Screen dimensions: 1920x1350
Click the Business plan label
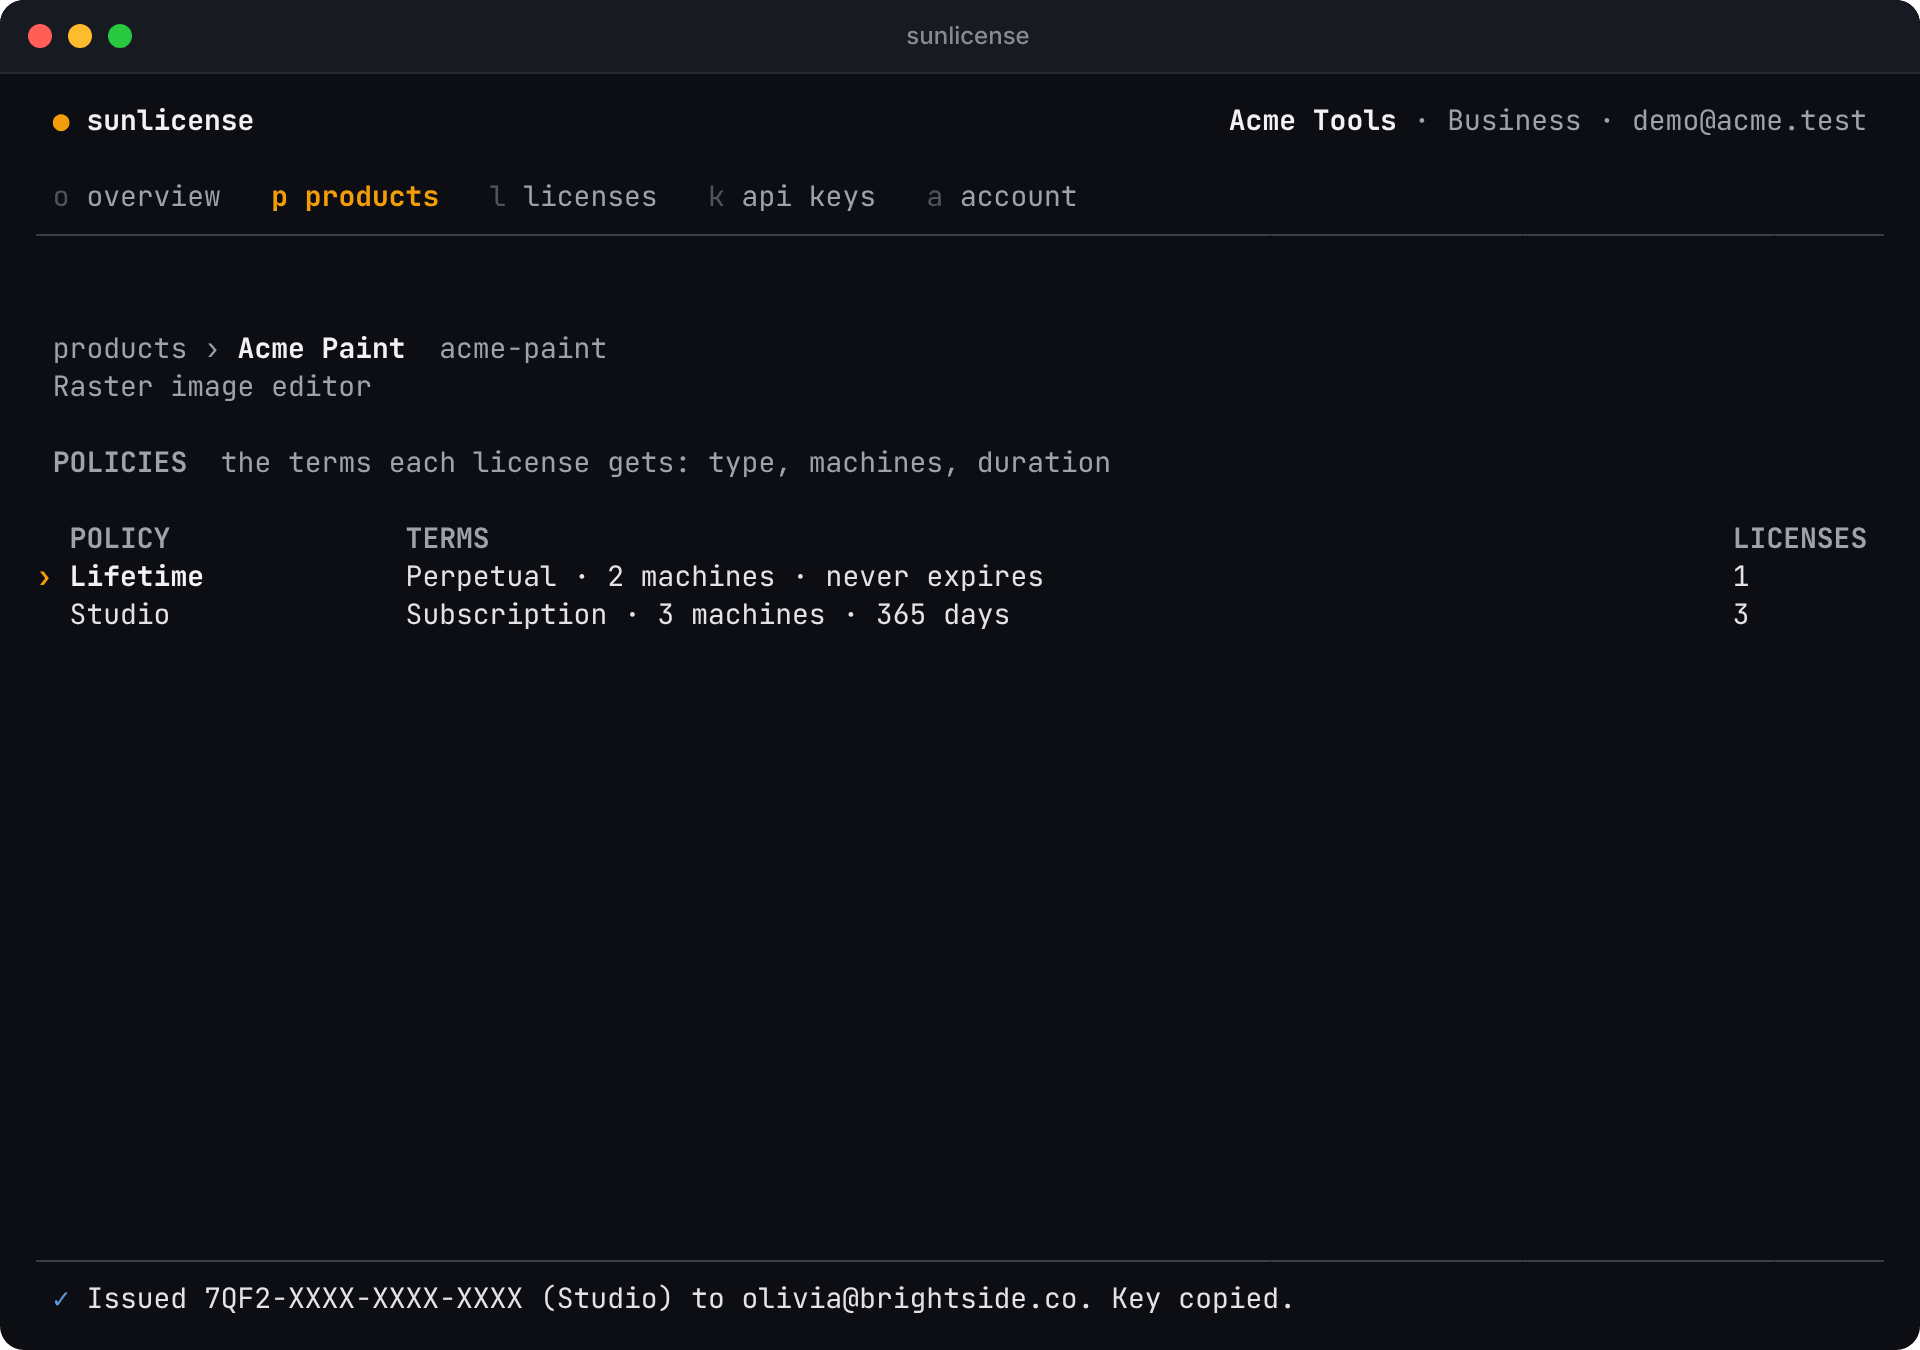coord(1514,121)
